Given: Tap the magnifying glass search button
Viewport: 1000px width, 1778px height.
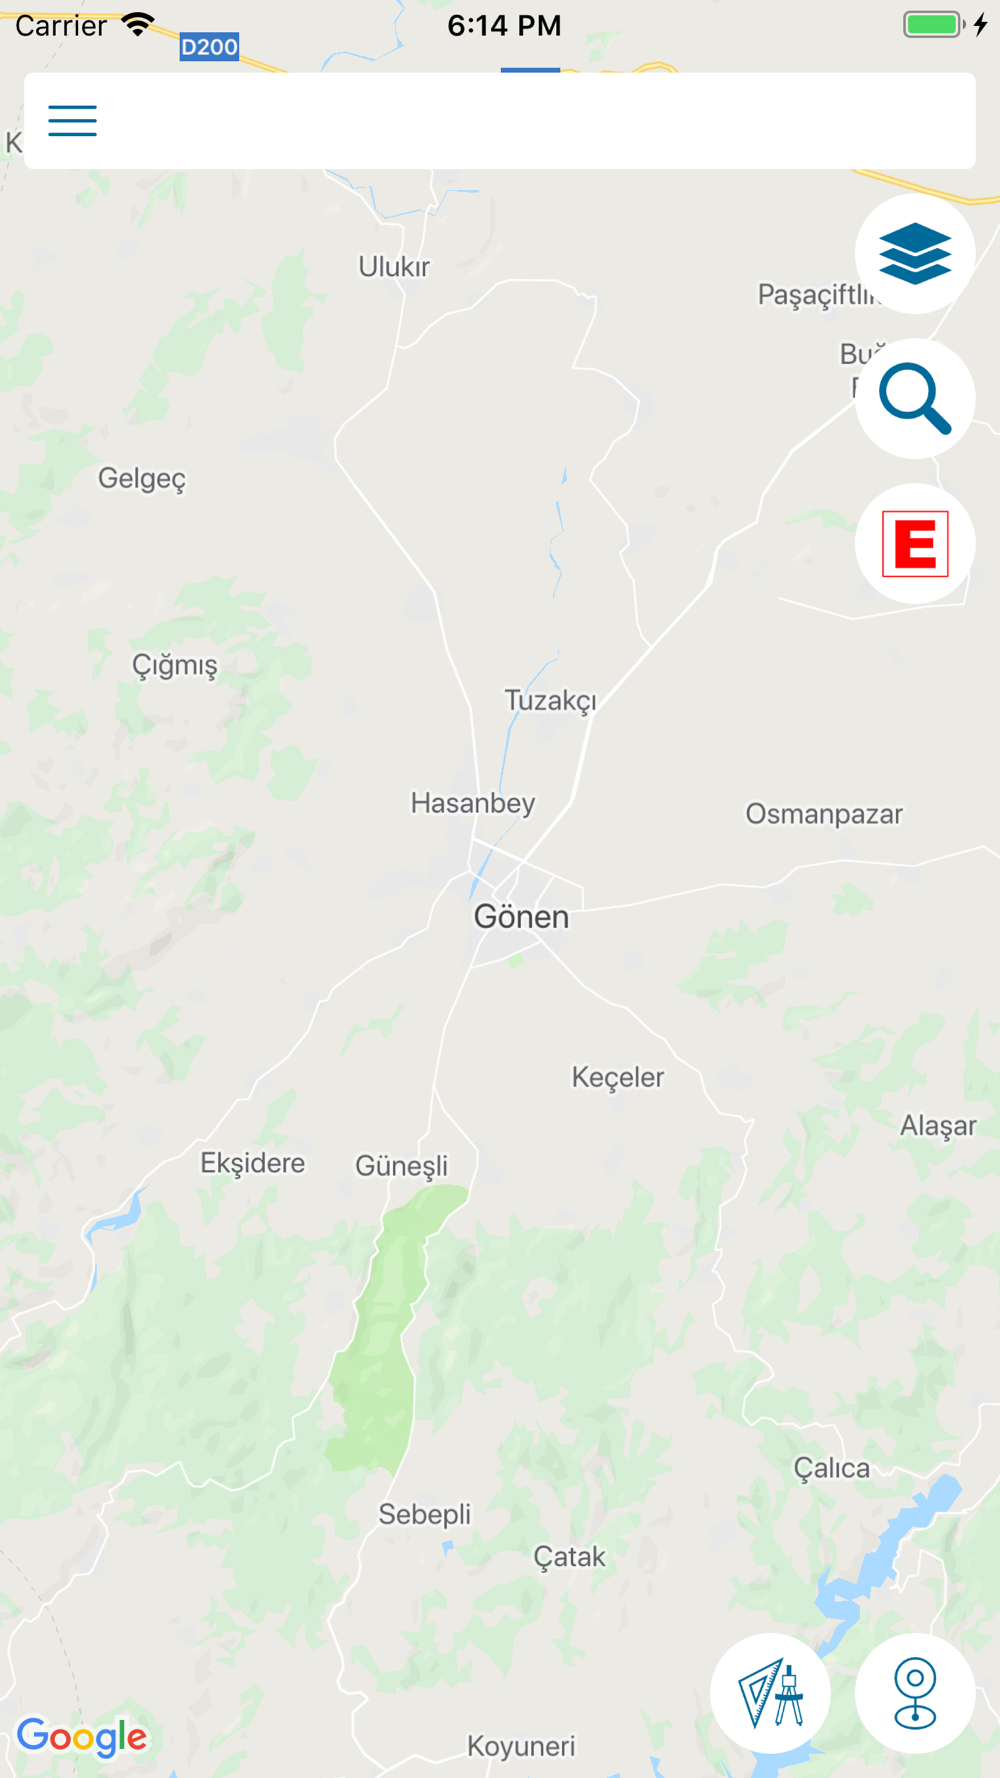Looking at the screenshot, I should coord(915,399).
